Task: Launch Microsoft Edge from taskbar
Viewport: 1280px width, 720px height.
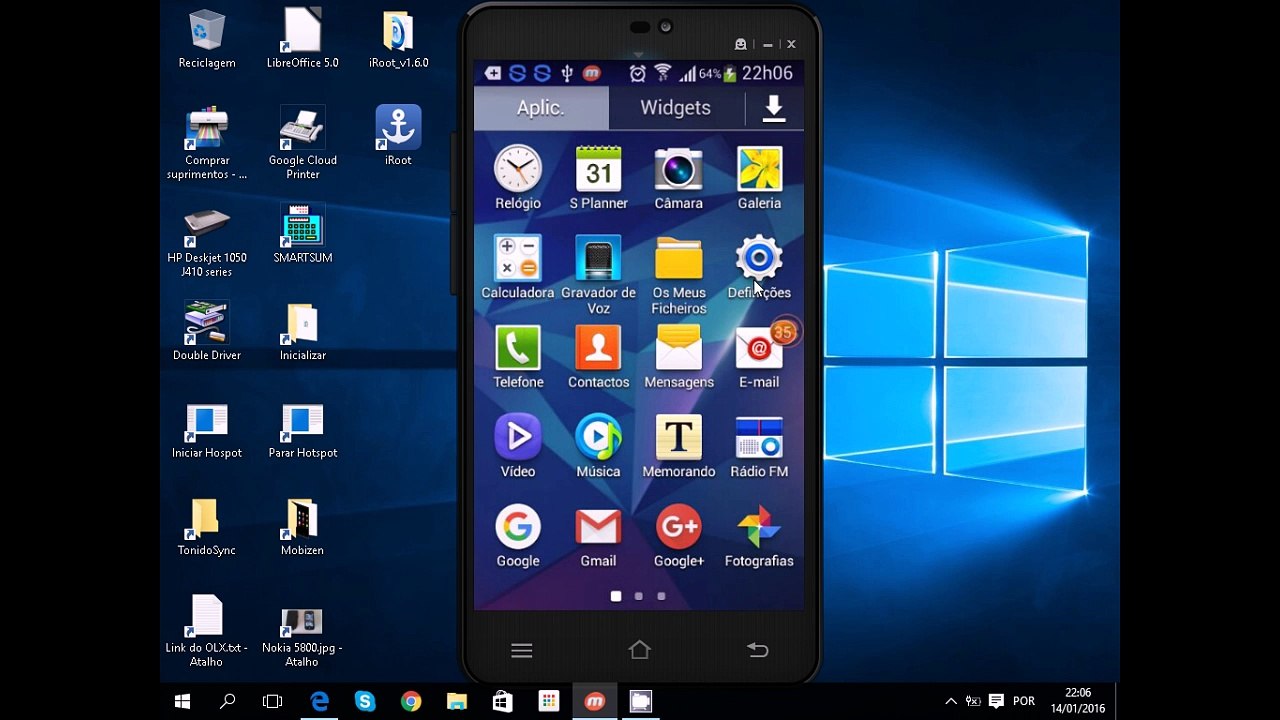Action: tap(319, 702)
